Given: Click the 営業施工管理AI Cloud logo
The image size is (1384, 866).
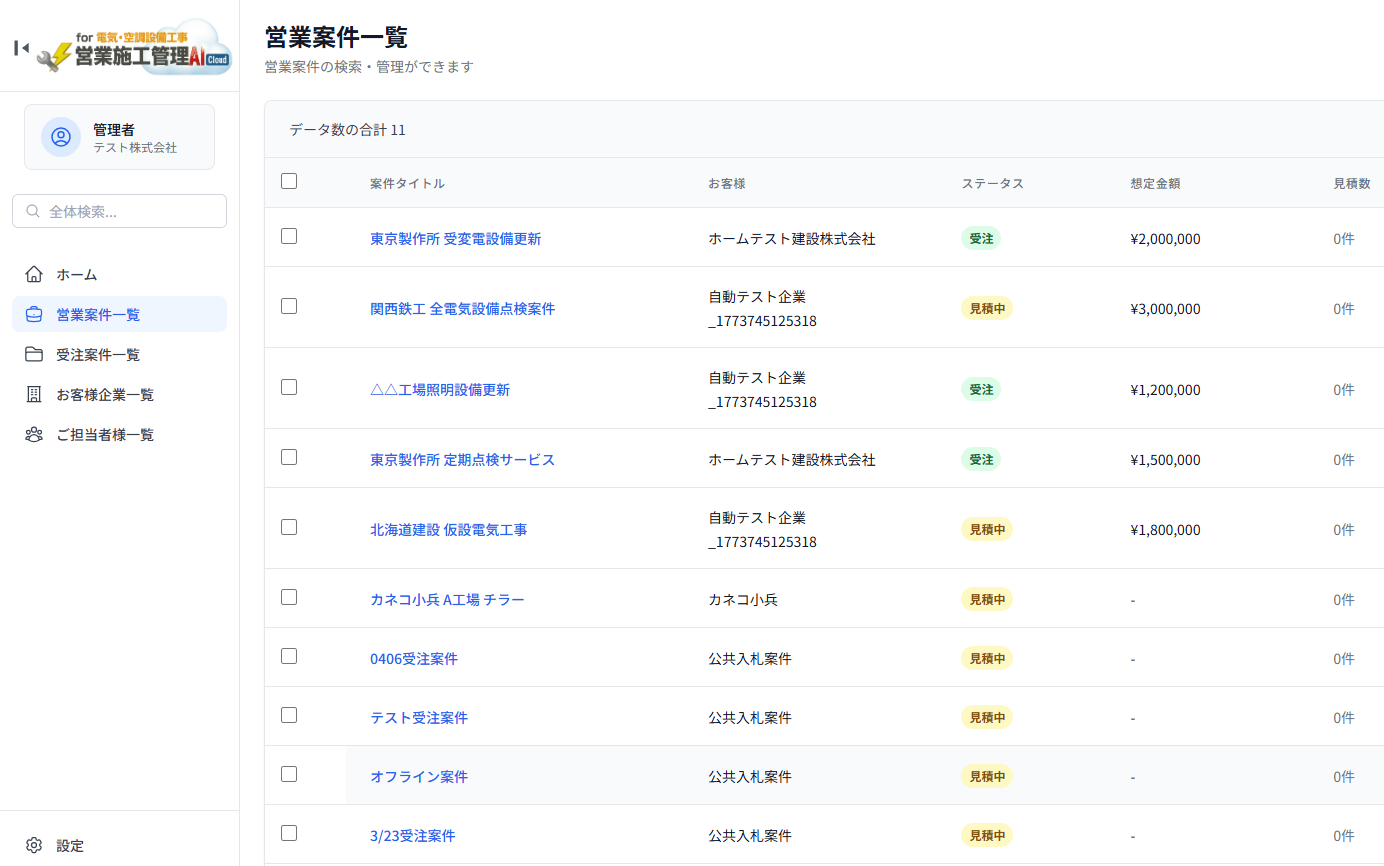Looking at the screenshot, I should [x=134, y=47].
